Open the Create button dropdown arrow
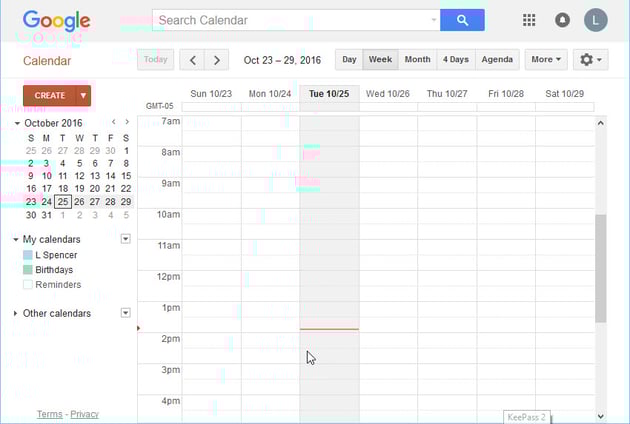This screenshot has width=630, height=424. tap(83, 96)
